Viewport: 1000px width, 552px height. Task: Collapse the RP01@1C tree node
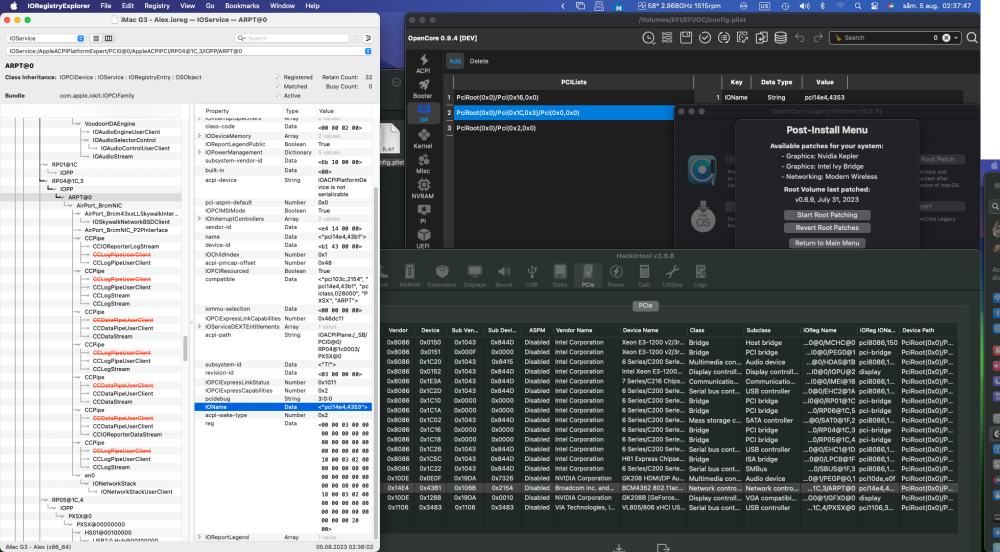pos(45,164)
